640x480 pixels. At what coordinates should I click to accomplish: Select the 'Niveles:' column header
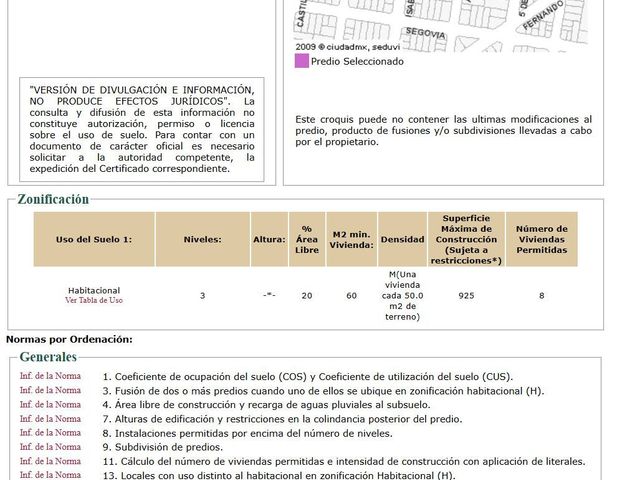point(202,239)
